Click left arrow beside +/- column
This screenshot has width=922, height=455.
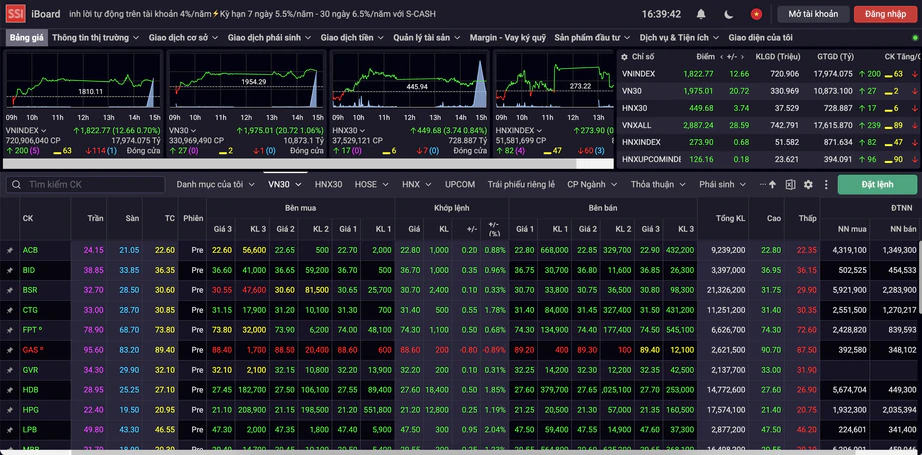[x=721, y=57]
